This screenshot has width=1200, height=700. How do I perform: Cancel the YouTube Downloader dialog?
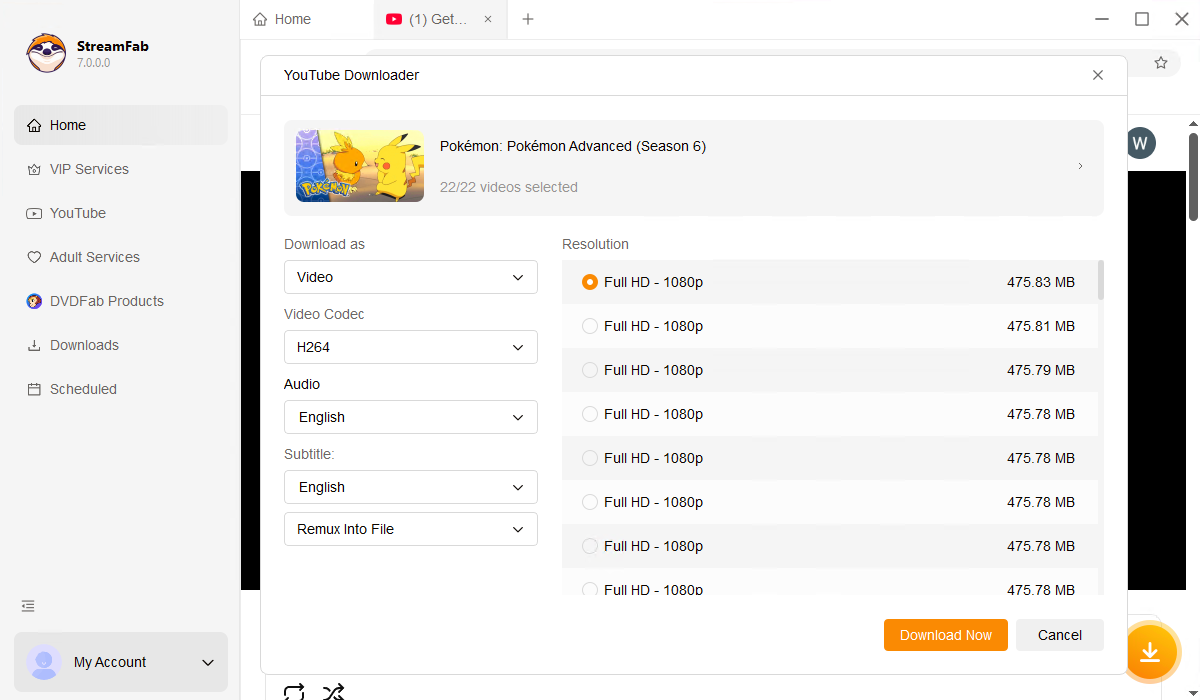tap(1059, 635)
